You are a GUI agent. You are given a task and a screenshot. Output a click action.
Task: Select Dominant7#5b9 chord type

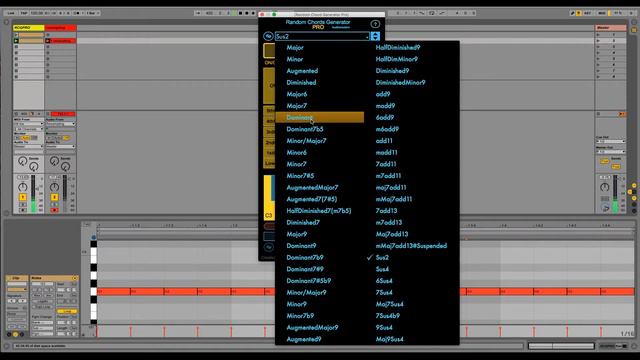309,281
